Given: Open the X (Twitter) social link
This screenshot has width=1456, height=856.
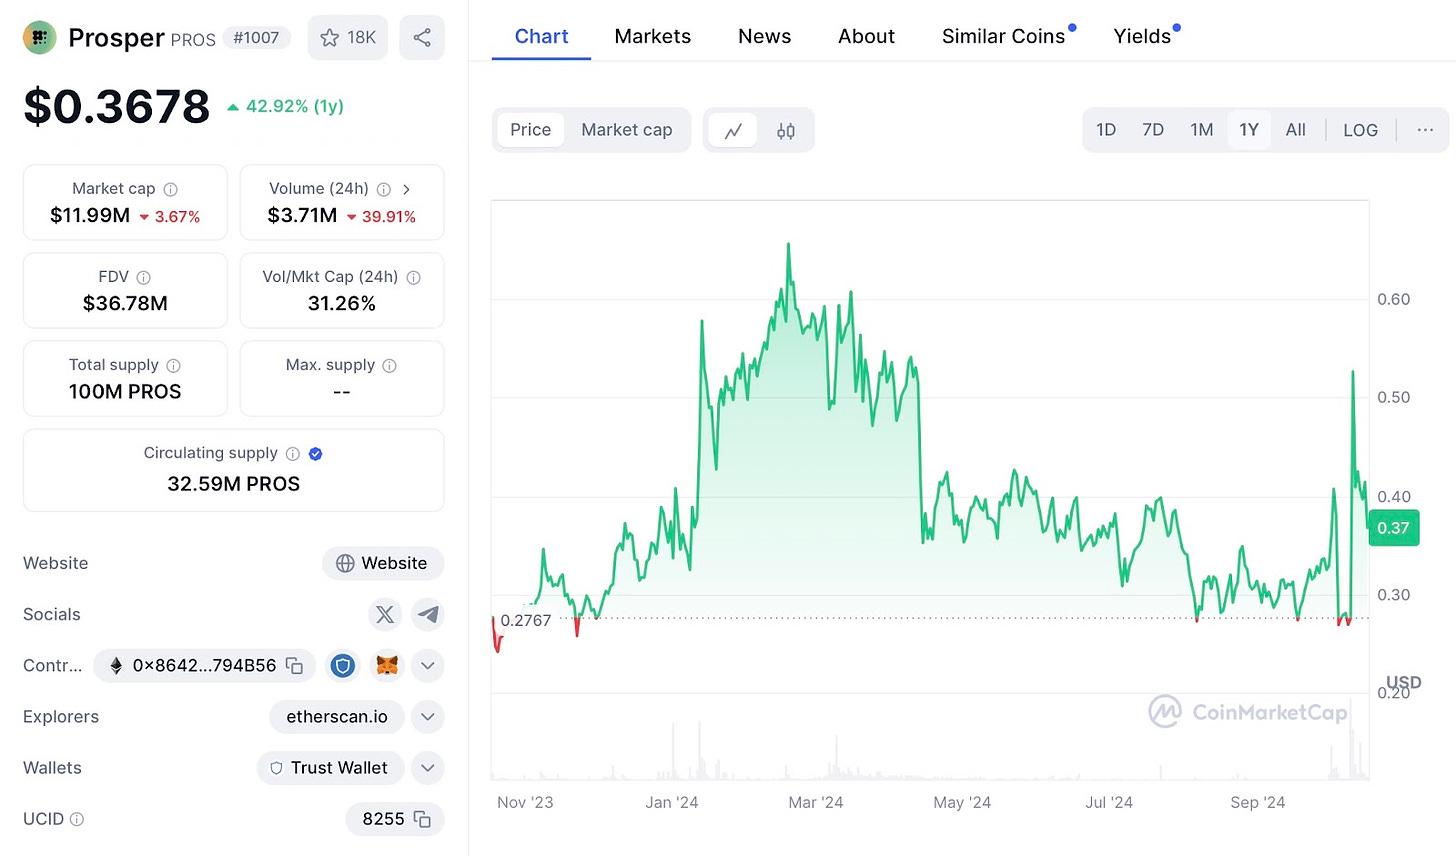Looking at the screenshot, I should tap(385, 614).
